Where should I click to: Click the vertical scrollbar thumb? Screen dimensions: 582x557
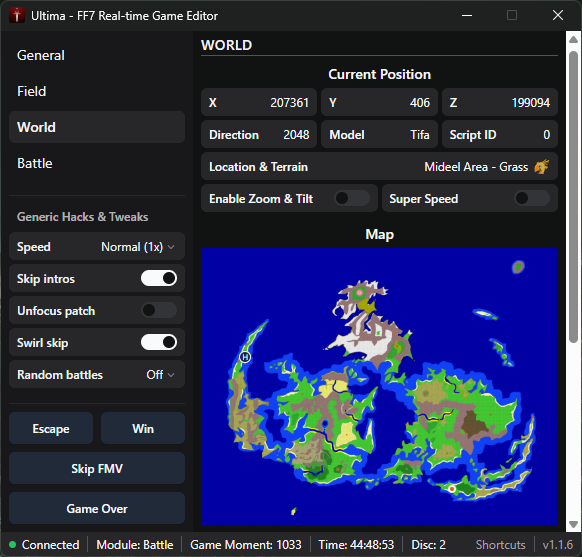[x=573, y=197]
